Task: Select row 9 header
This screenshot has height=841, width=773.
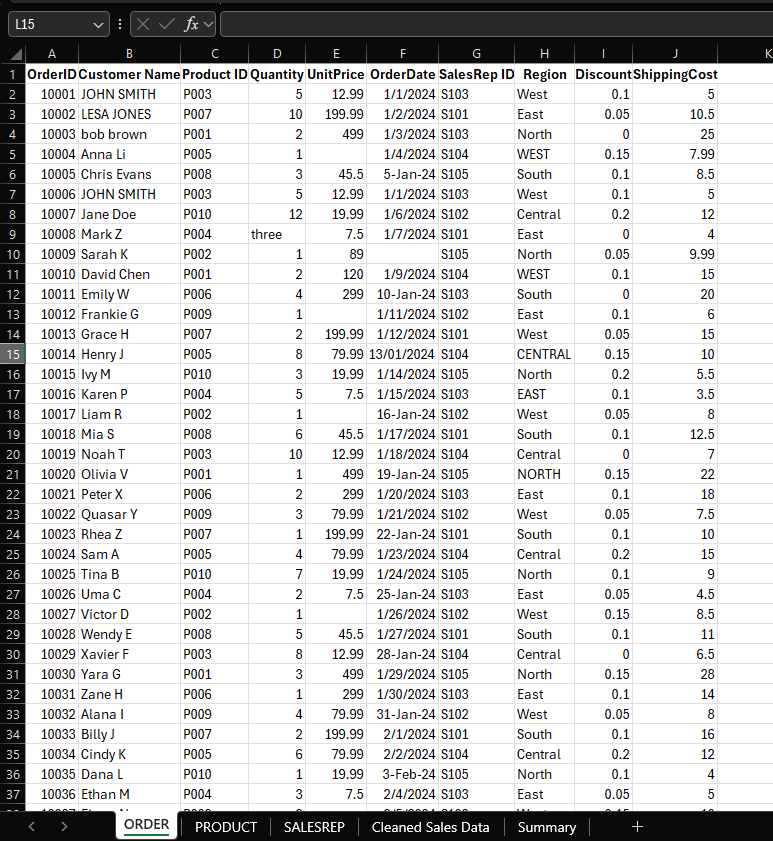Action: (12, 234)
